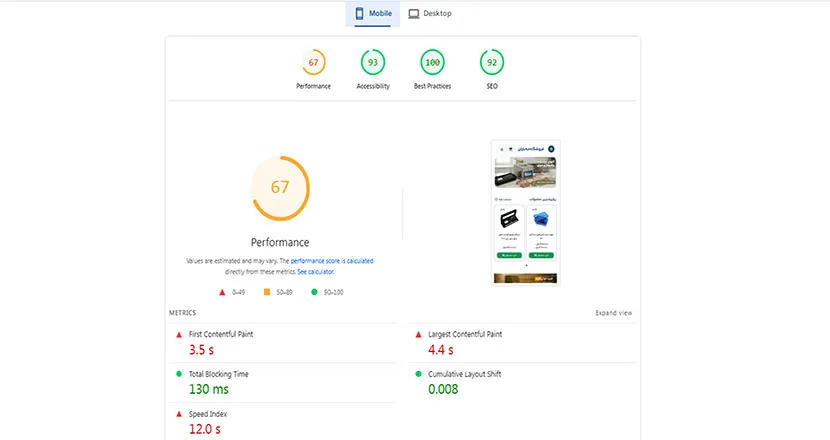Viewport: 830px width, 440px height.
Task: Click the Accessibility score gauge 93
Action: [373, 63]
